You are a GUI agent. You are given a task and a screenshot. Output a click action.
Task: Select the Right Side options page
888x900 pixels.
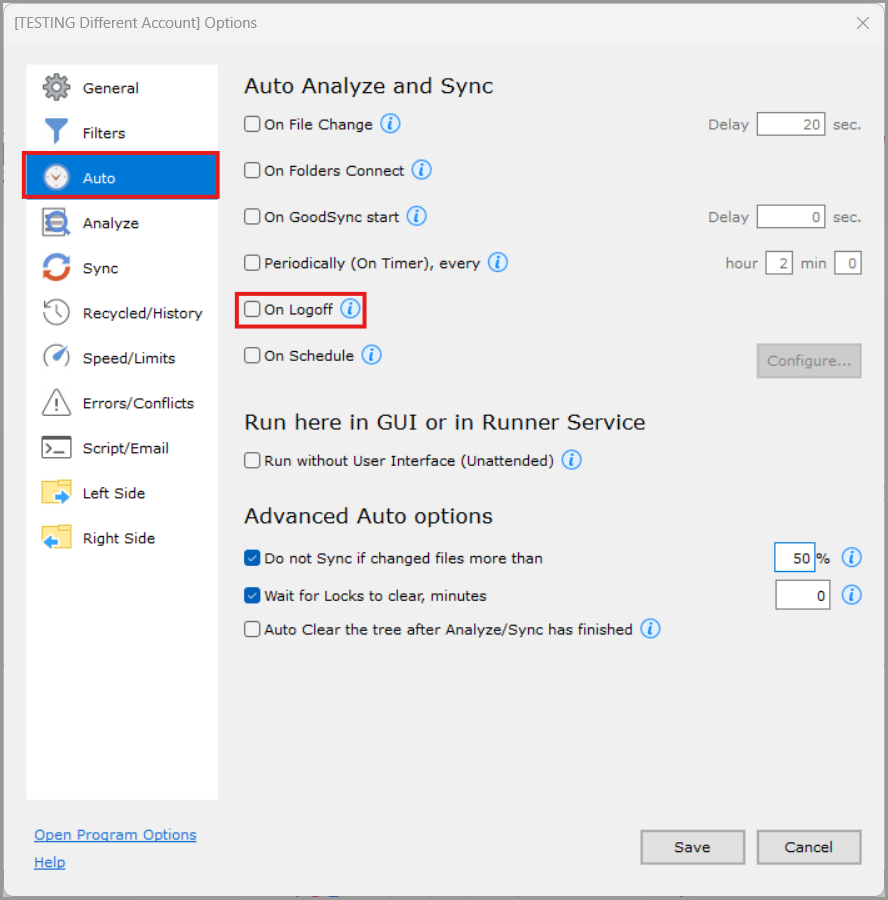tap(122, 538)
